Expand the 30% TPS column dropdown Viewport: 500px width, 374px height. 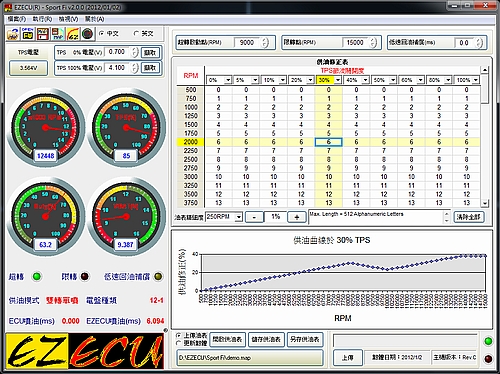coord(338,80)
